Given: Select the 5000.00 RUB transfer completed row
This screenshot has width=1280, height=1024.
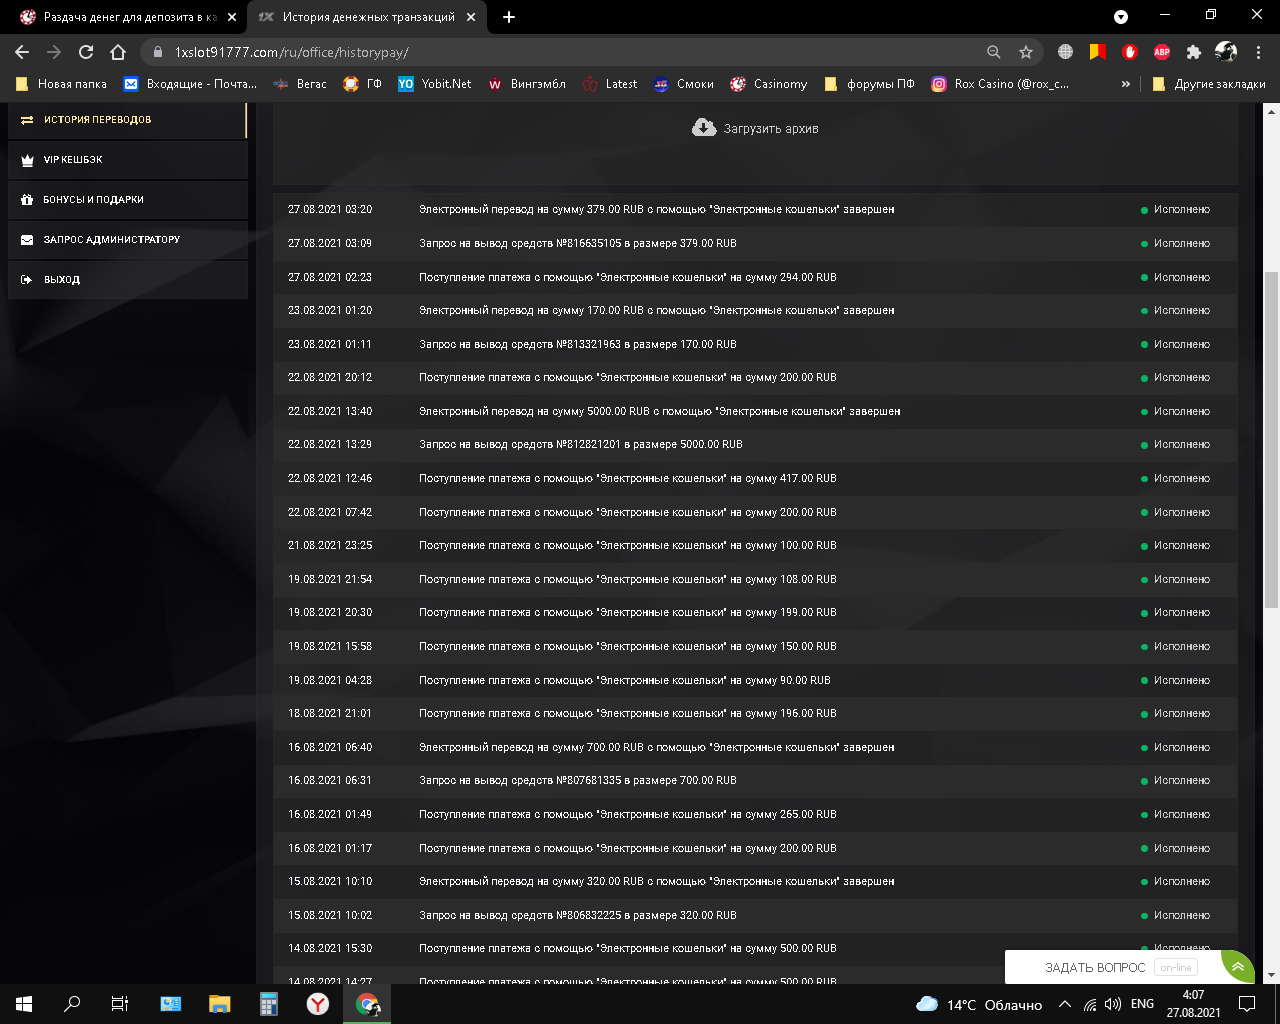Looking at the screenshot, I should tap(755, 411).
